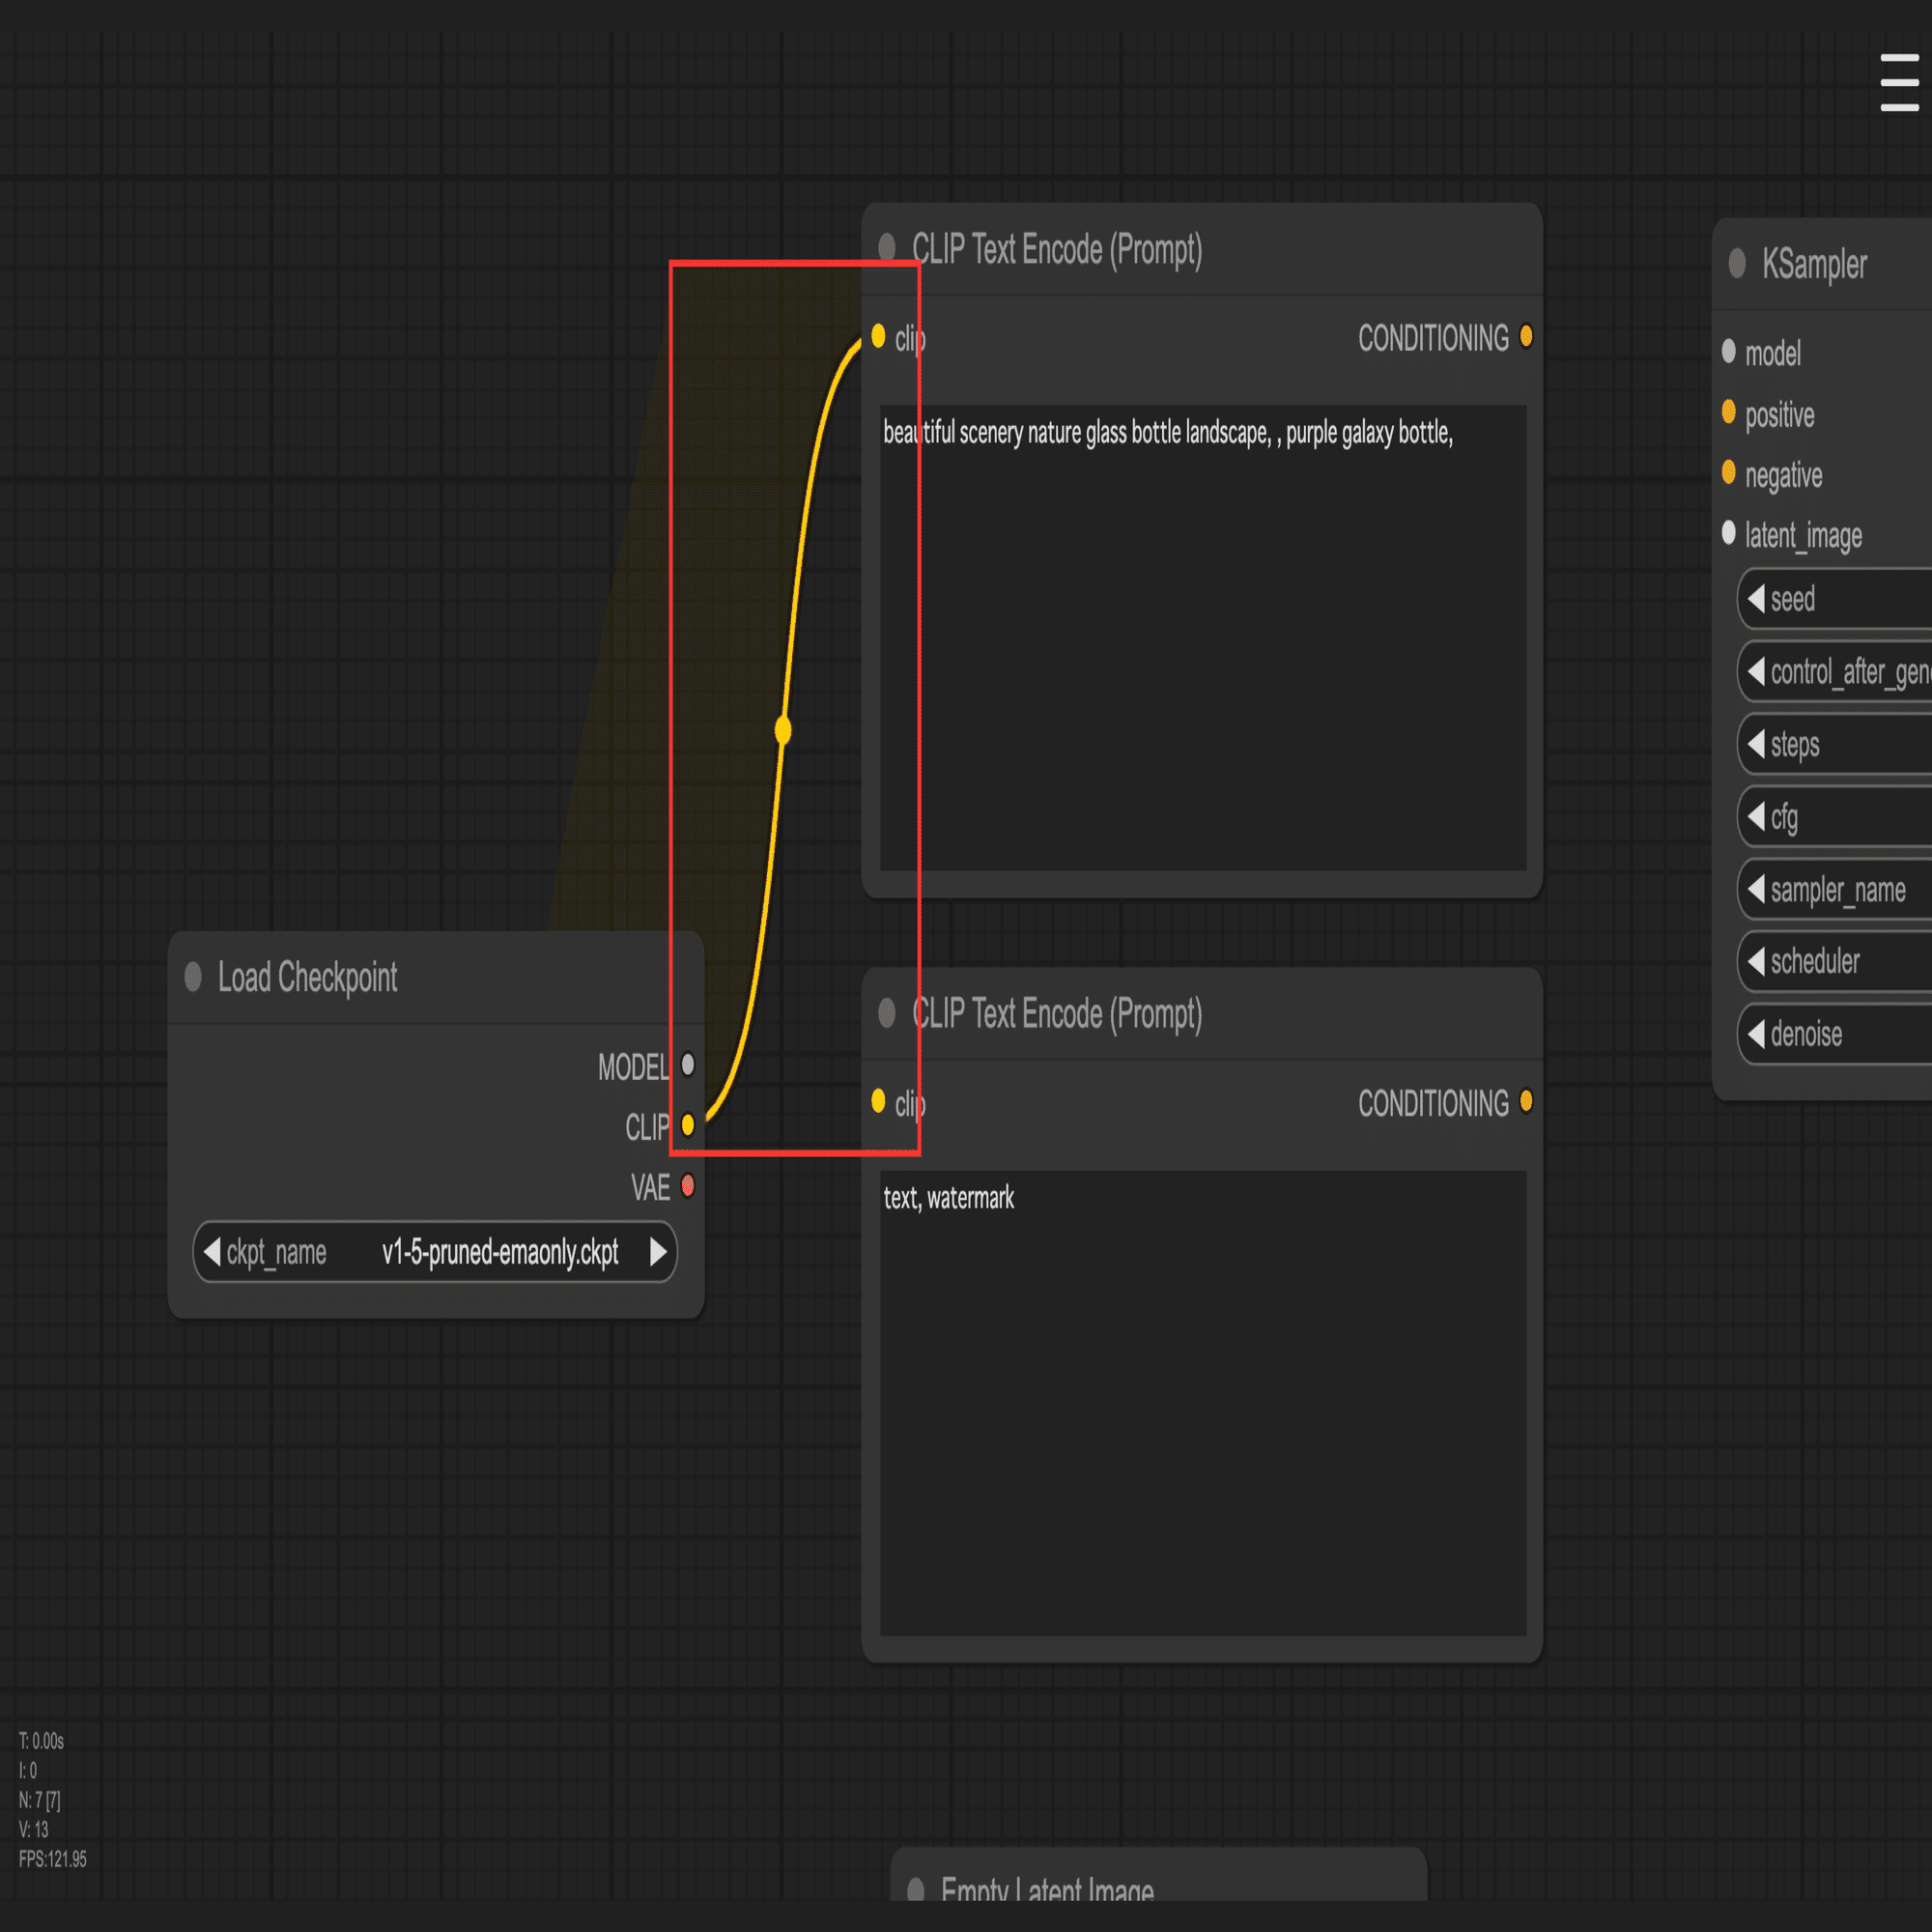This screenshot has width=1932, height=1932.
Task: Collapse the Load Checkpoint node dot
Action: point(193,977)
